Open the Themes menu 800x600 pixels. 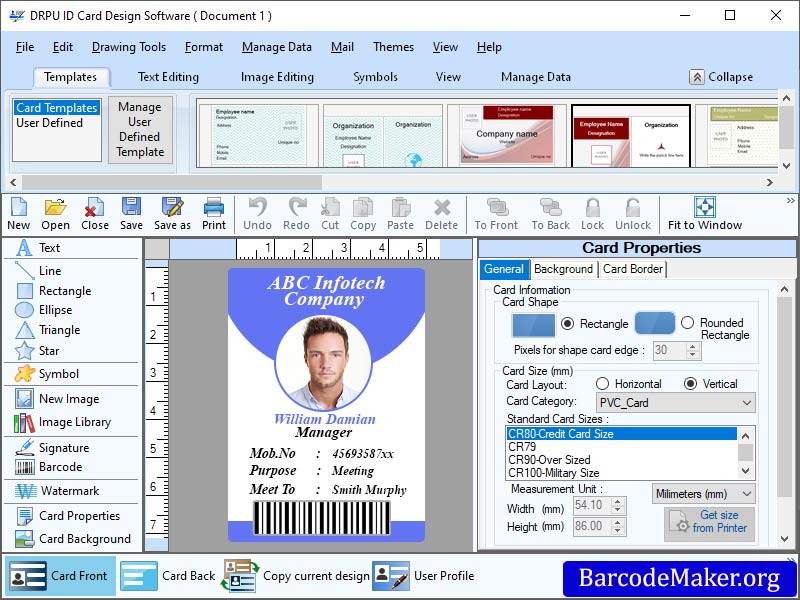click(x=393, y=46)
